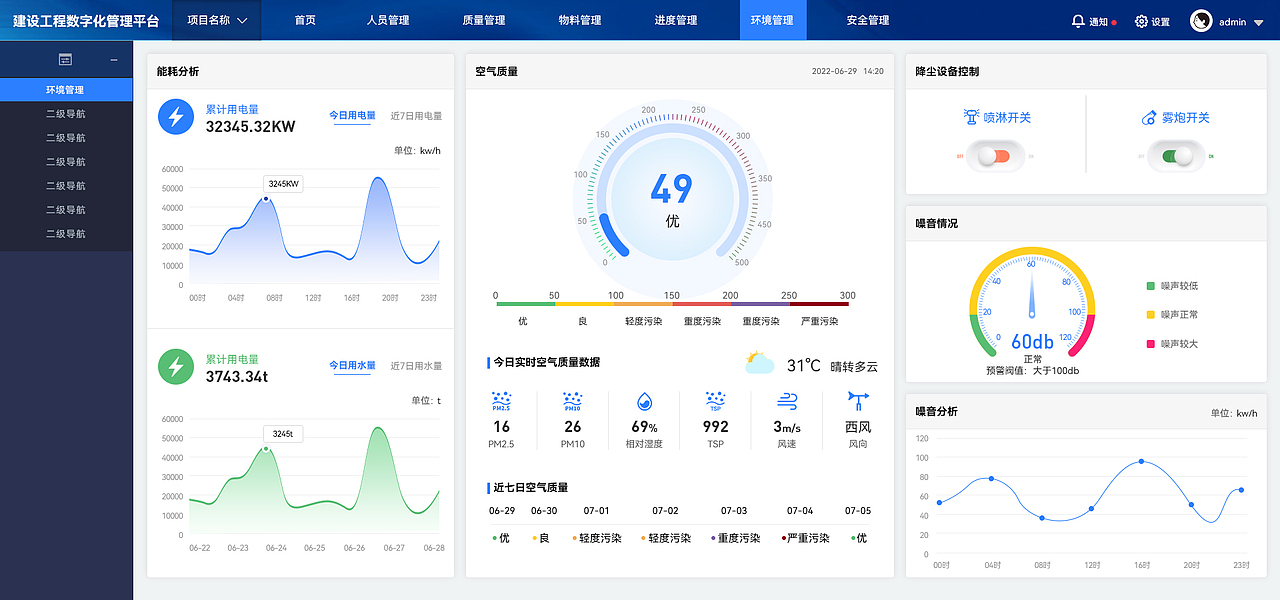Viewport: 1280px width, 600px height.
Task: Select the PM10 air quality icon
Action: click(x=572, y=402)
